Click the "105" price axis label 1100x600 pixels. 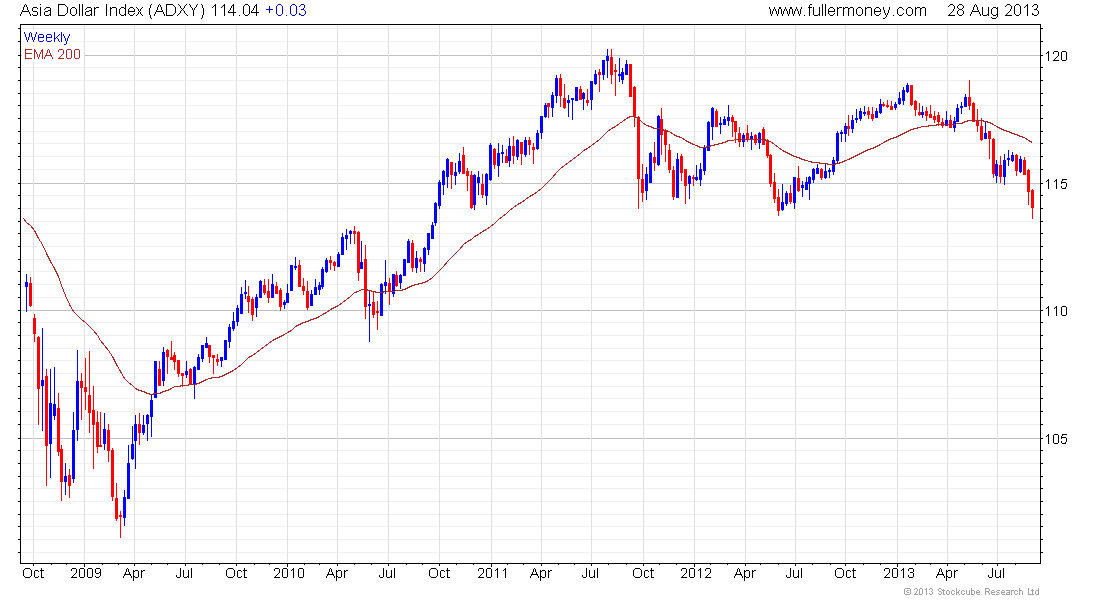coord(1056,439)
